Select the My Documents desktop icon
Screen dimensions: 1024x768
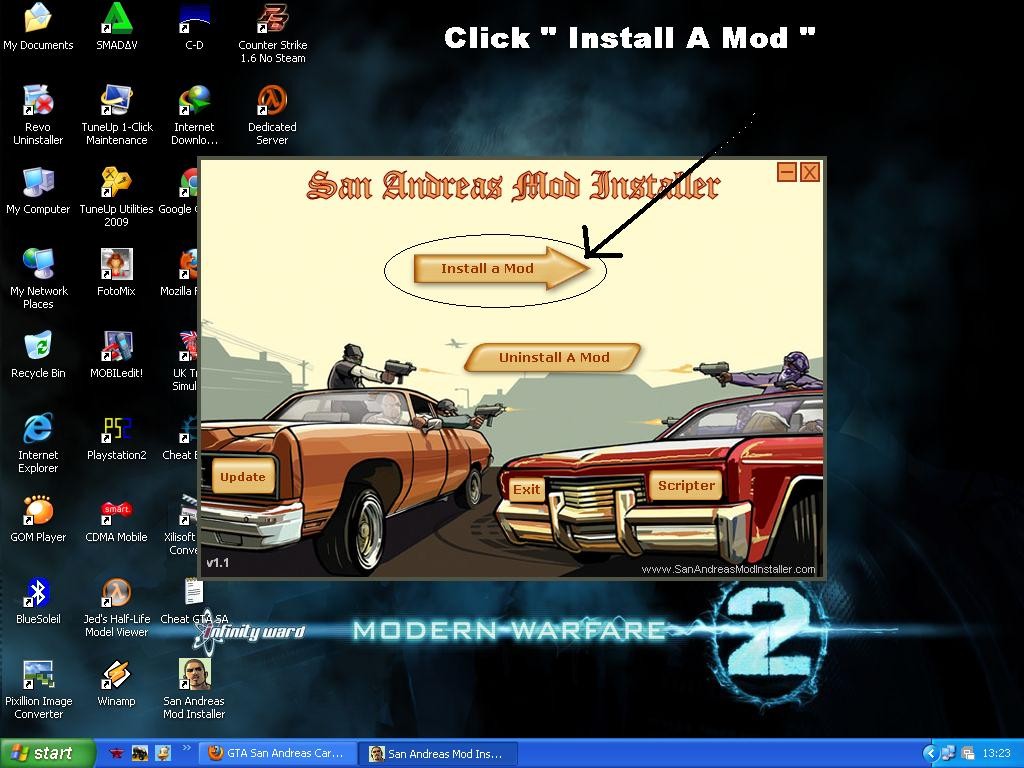click(x=38, y=27)
